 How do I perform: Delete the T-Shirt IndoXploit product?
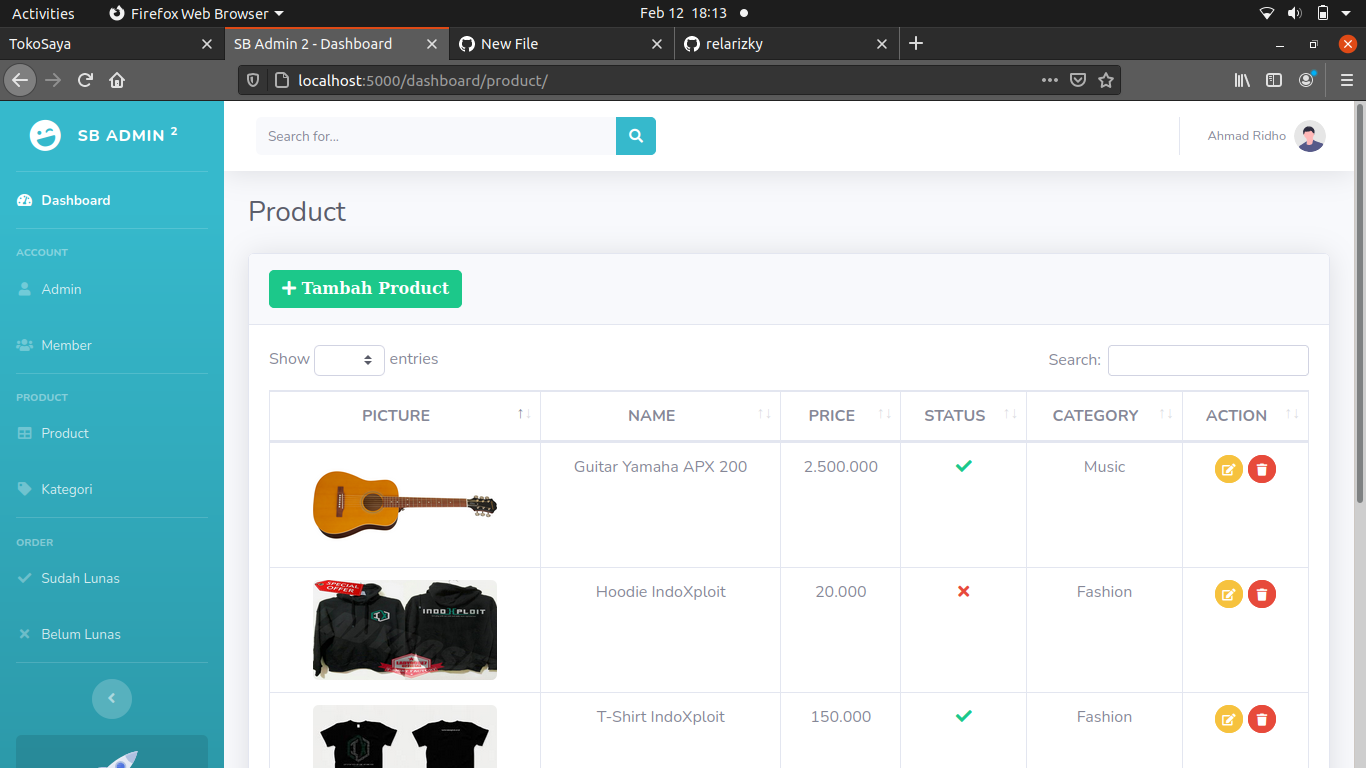1262,719
